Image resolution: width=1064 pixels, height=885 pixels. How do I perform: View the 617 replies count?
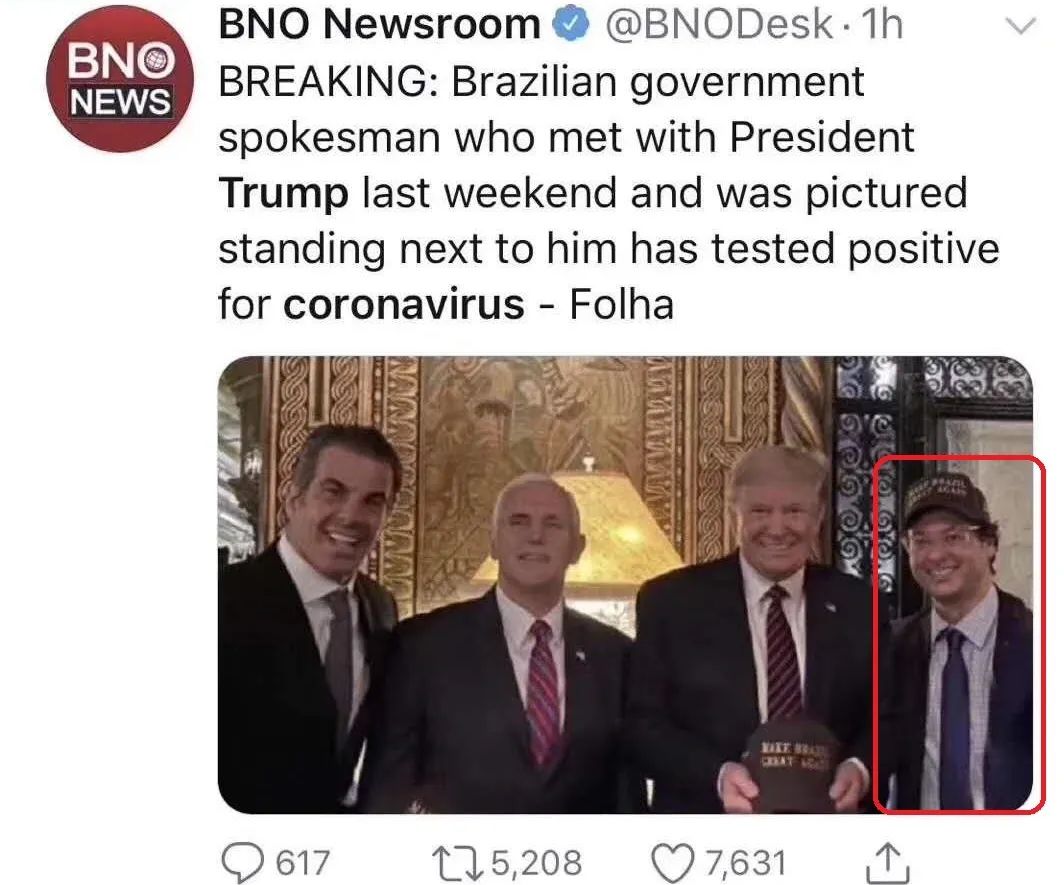pos(302,862)
